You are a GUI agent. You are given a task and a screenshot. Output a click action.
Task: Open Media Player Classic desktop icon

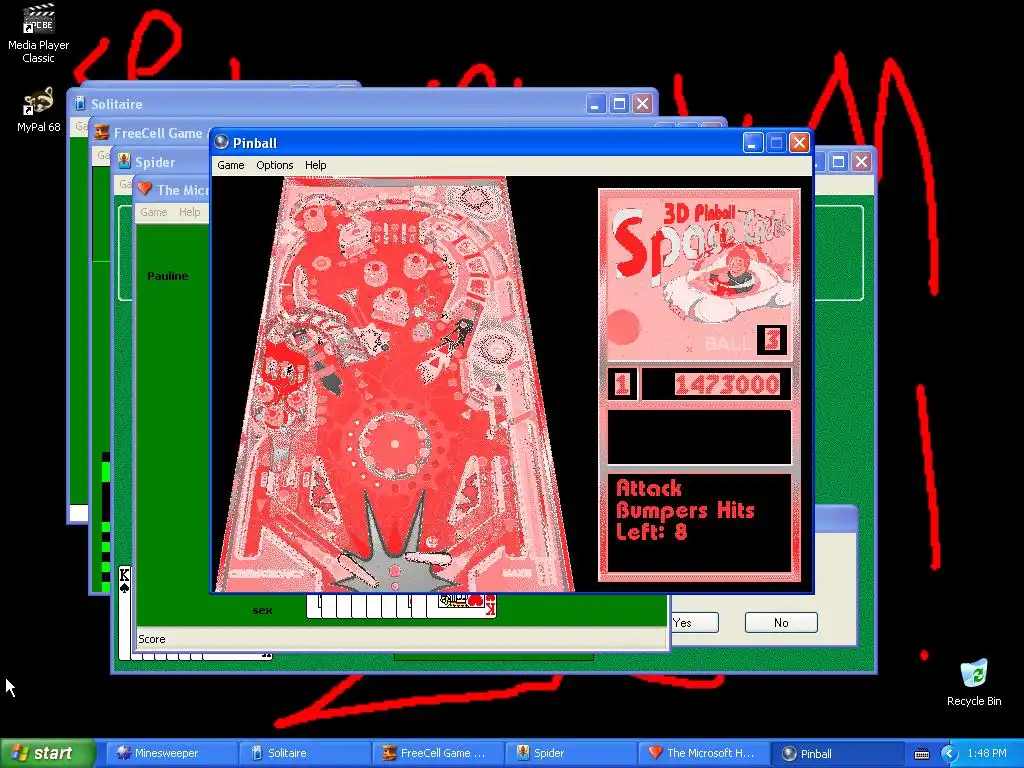coord(39,33)
